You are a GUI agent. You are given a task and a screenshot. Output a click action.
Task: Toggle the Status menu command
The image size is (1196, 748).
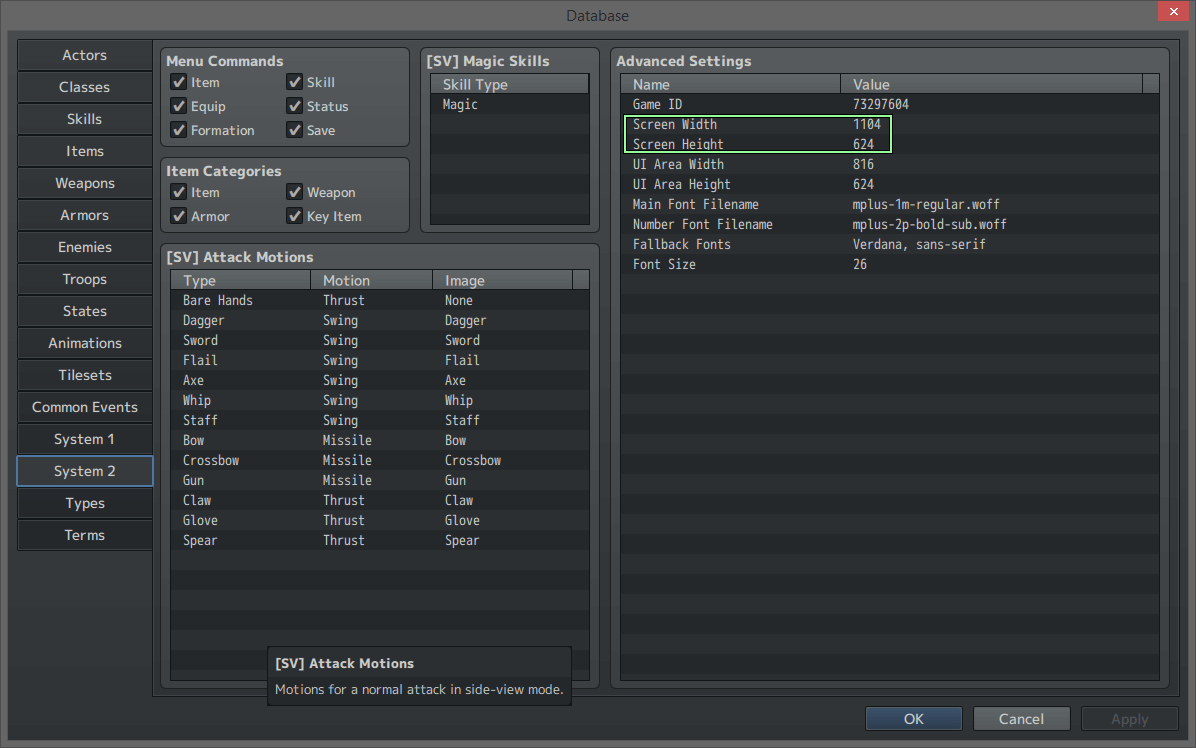coord(294,106)
